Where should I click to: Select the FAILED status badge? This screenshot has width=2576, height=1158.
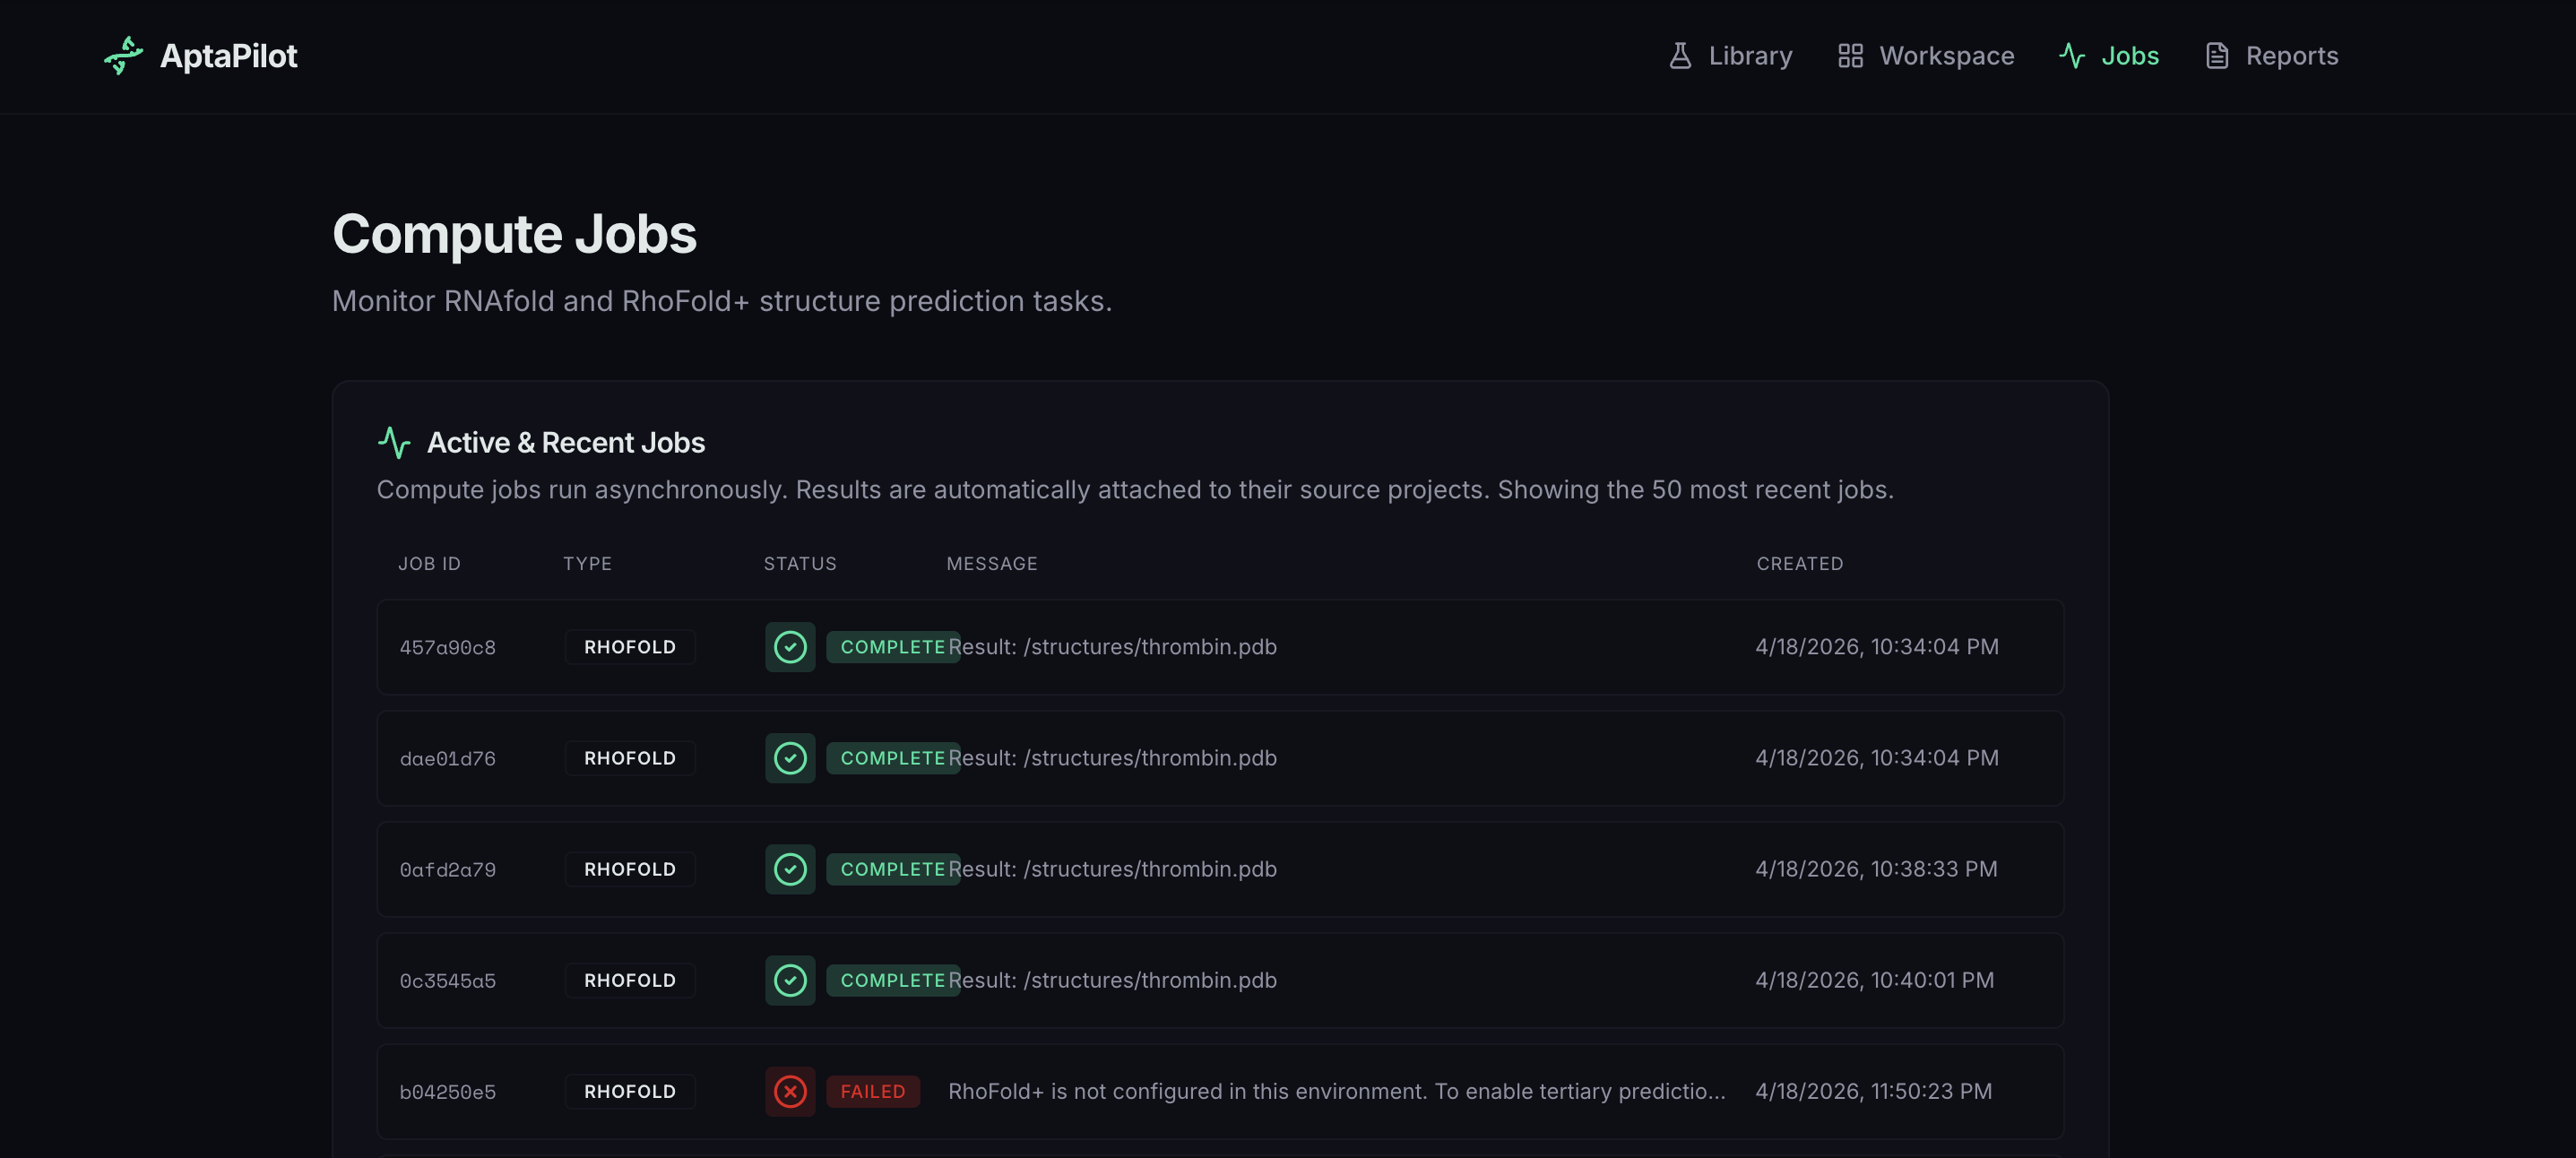coord(872,1091)
